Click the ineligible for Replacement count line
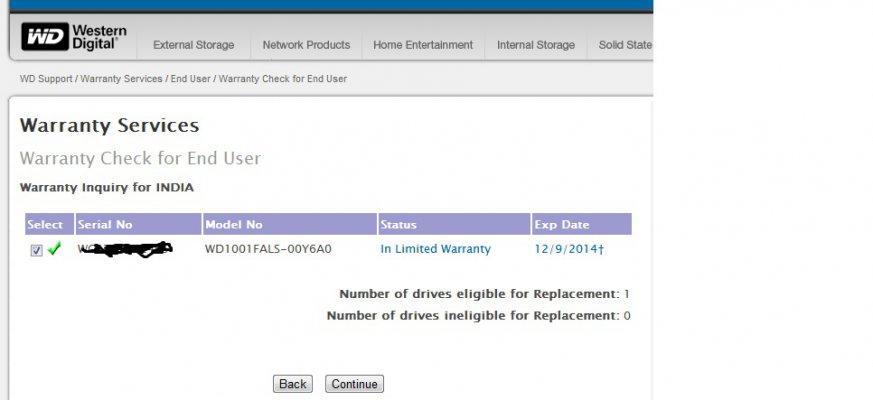Viewport: 873px width, 400px height. pyautogui.click(x=478, y=316)
